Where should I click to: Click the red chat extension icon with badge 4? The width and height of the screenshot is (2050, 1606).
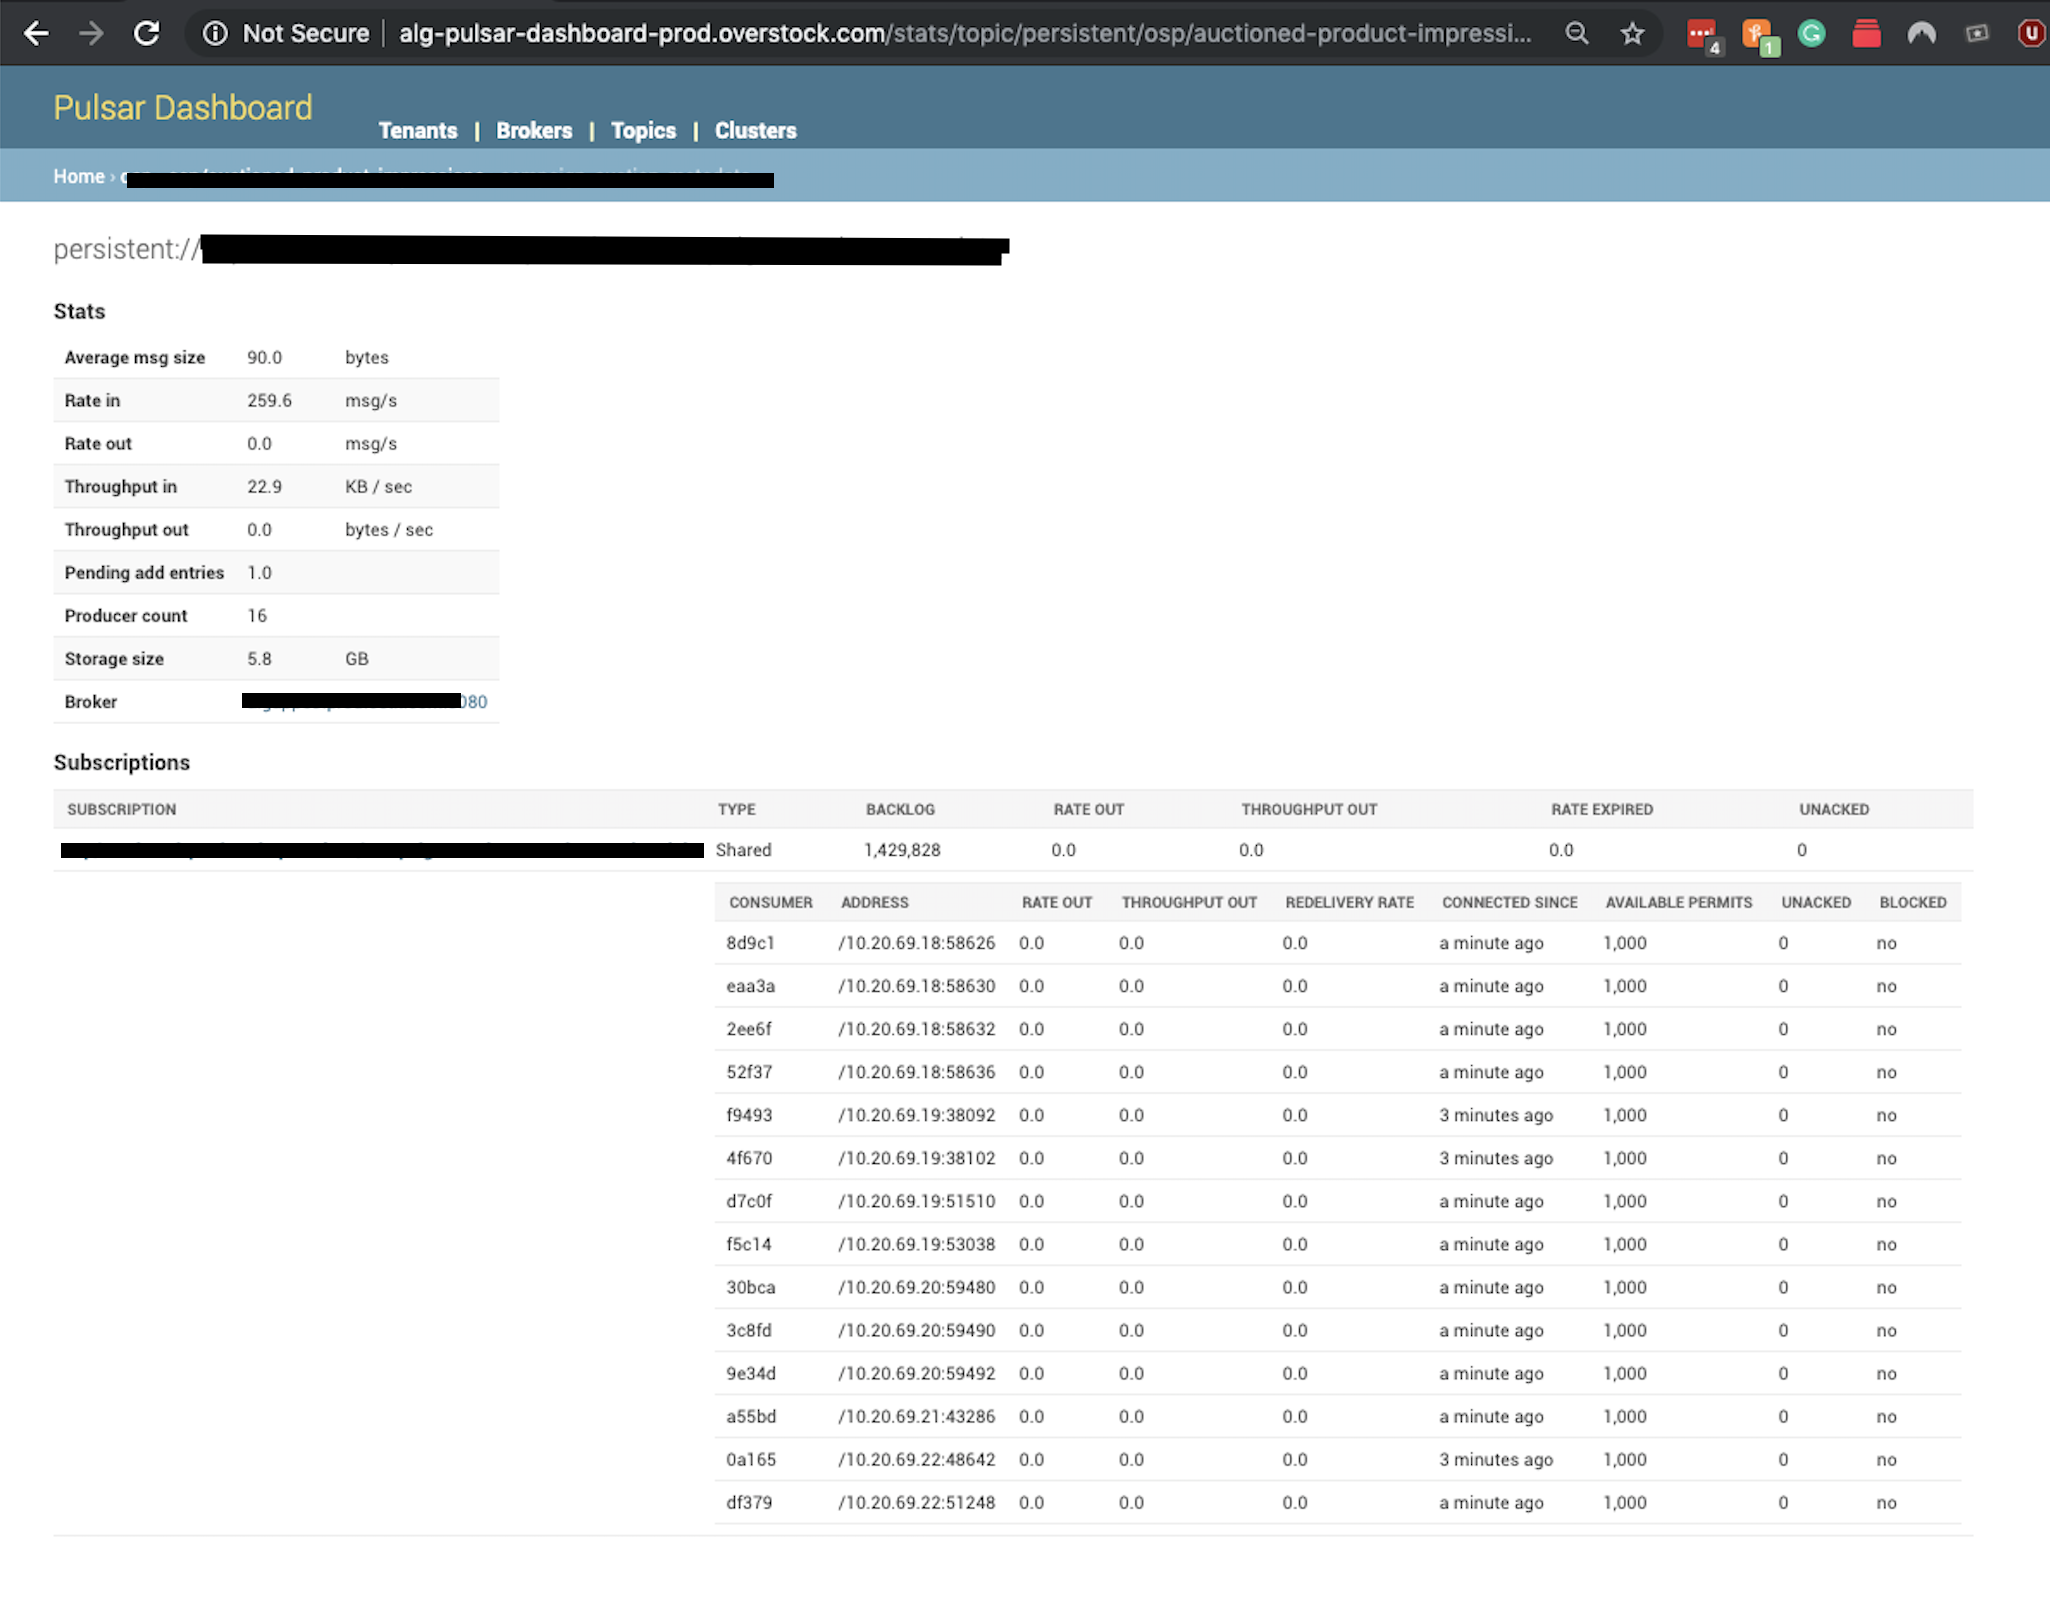[1703, 35]
